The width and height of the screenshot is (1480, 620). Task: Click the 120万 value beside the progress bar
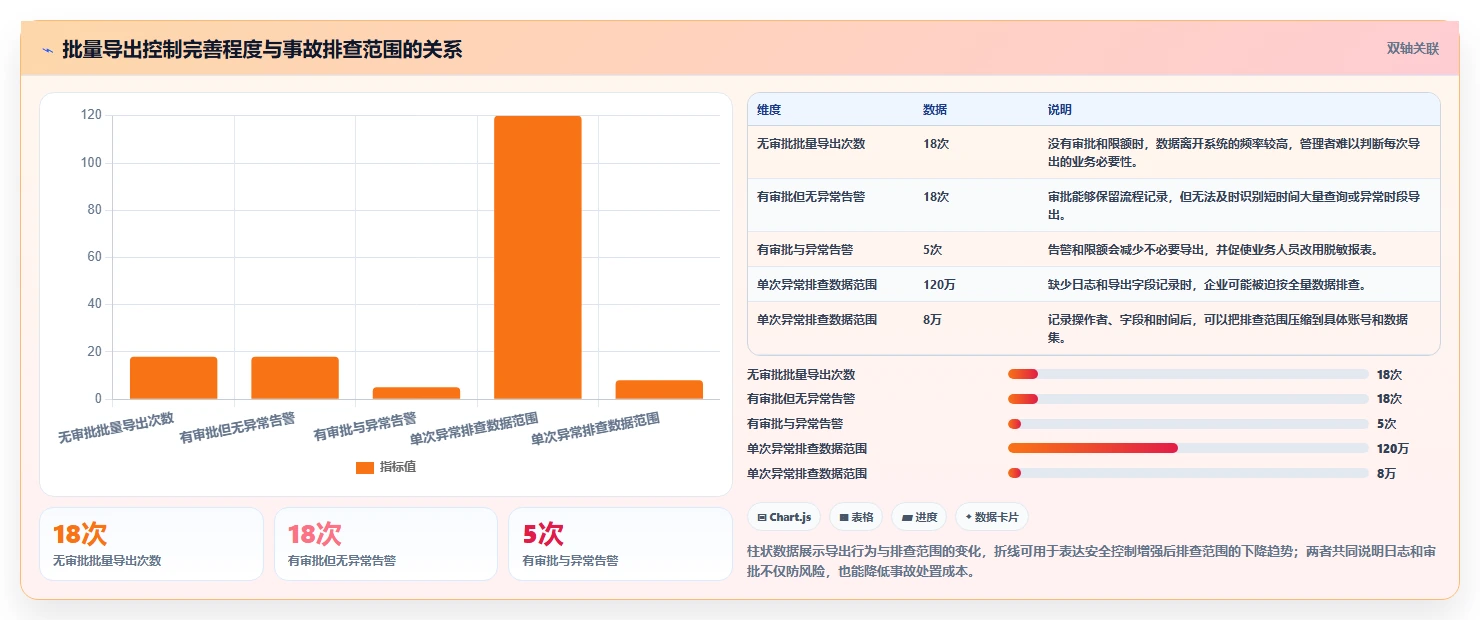(x=1393, y=449)
